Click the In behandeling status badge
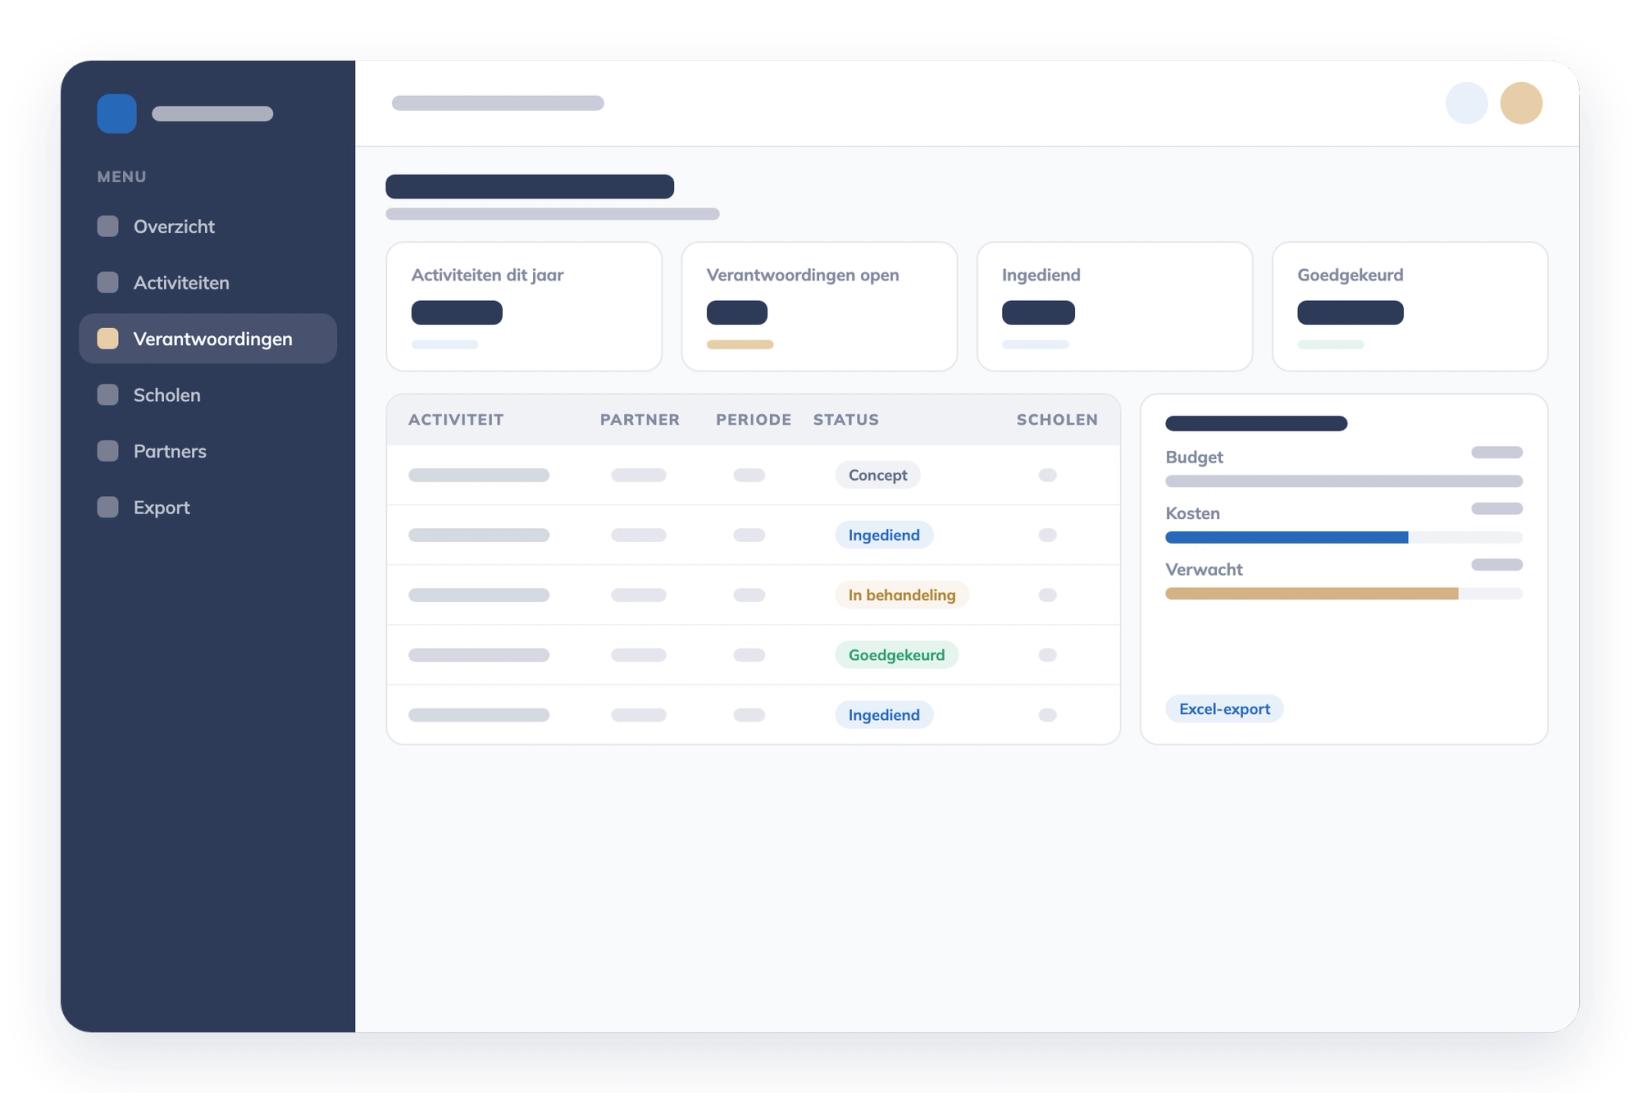Image resolution: width=1640 pixels, height=1093 pixels. click(902, 595)
